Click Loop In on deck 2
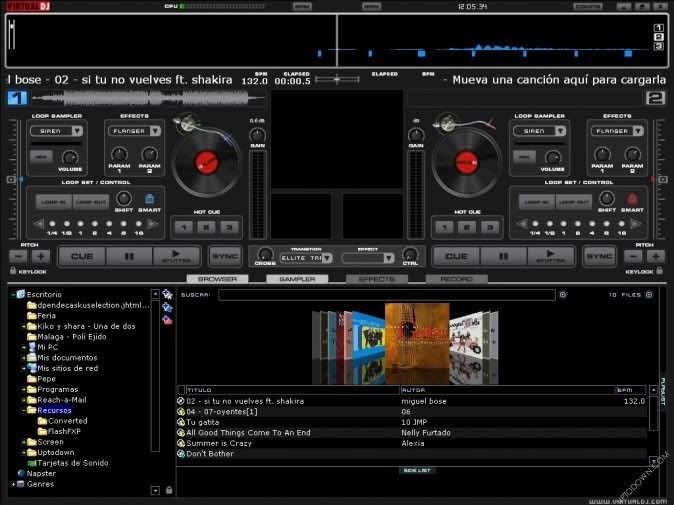 pos(536,202)
